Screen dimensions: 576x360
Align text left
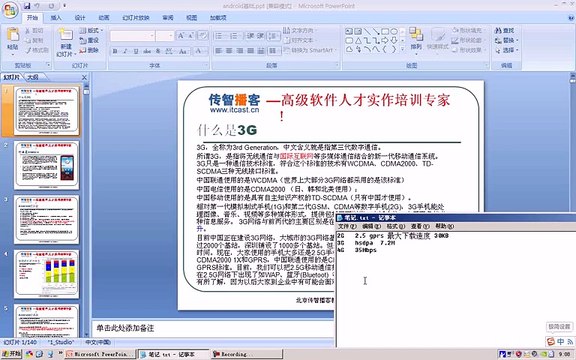[219, 51]
